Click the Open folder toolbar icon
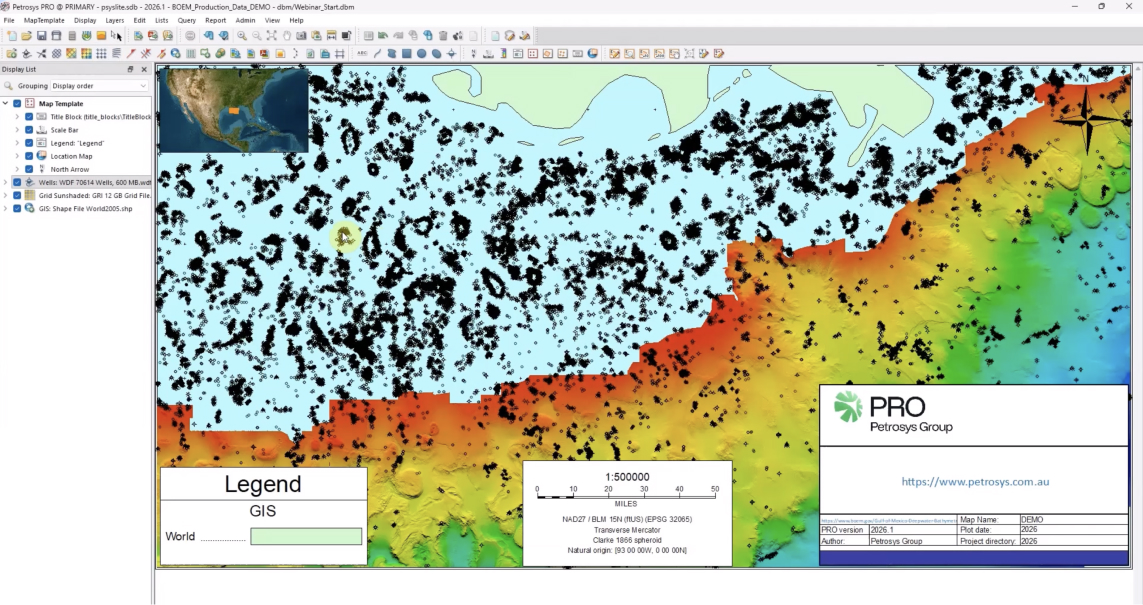This screenshot has height=605, width=1143. [x=26, y=36]
